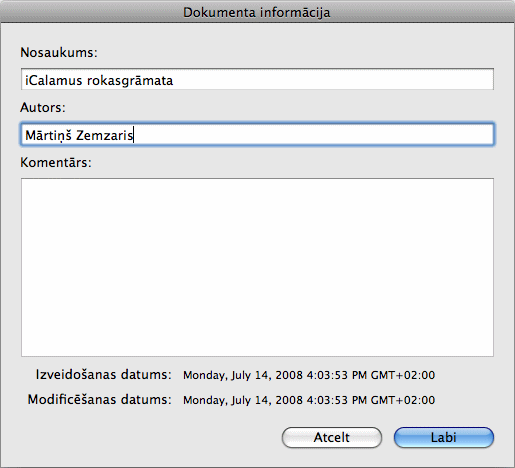Screen dimensions: 515x468
Task: Click GMT+02:00 in the creation date line
Action: click(x=403, y=375)
